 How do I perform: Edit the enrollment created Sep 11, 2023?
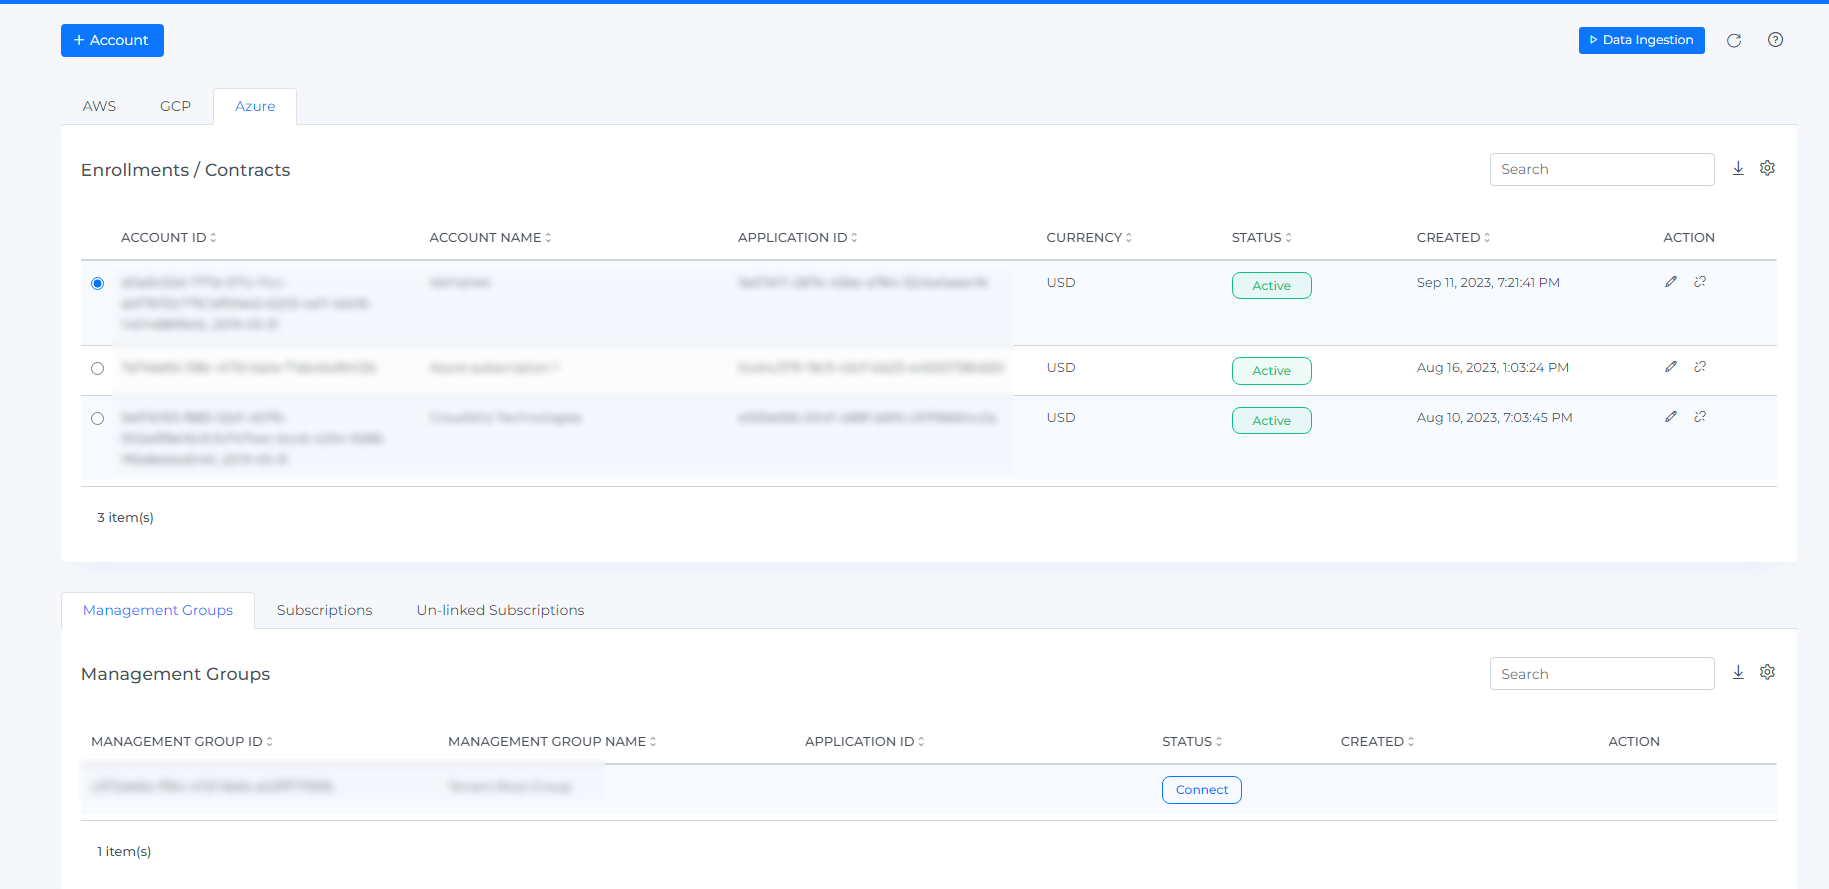[1671, 282]
